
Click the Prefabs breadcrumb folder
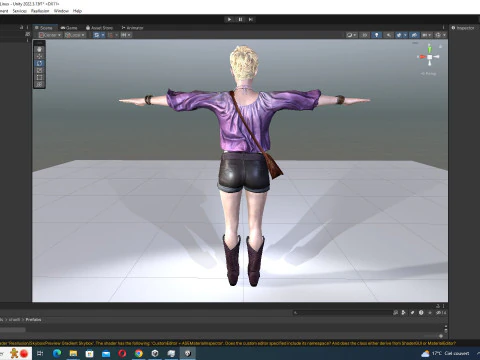(33, 320)
